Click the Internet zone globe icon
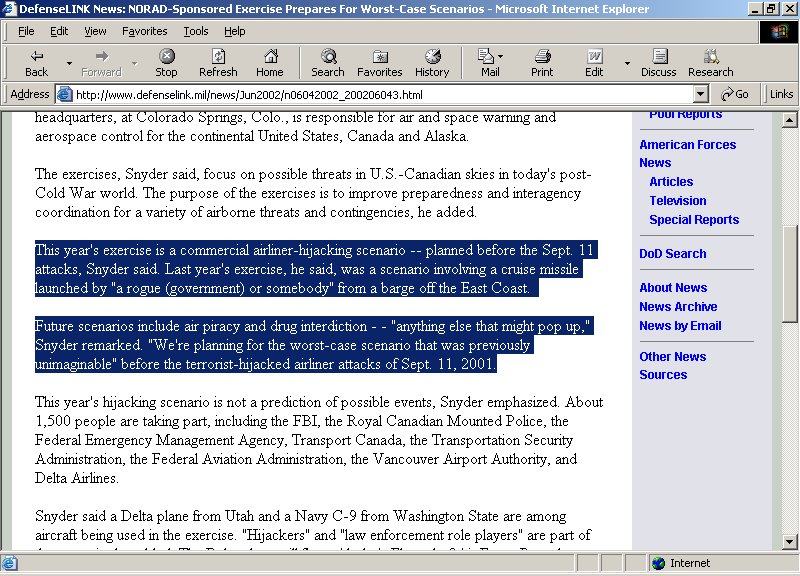 pyautogui.click(x=659, y=563)
